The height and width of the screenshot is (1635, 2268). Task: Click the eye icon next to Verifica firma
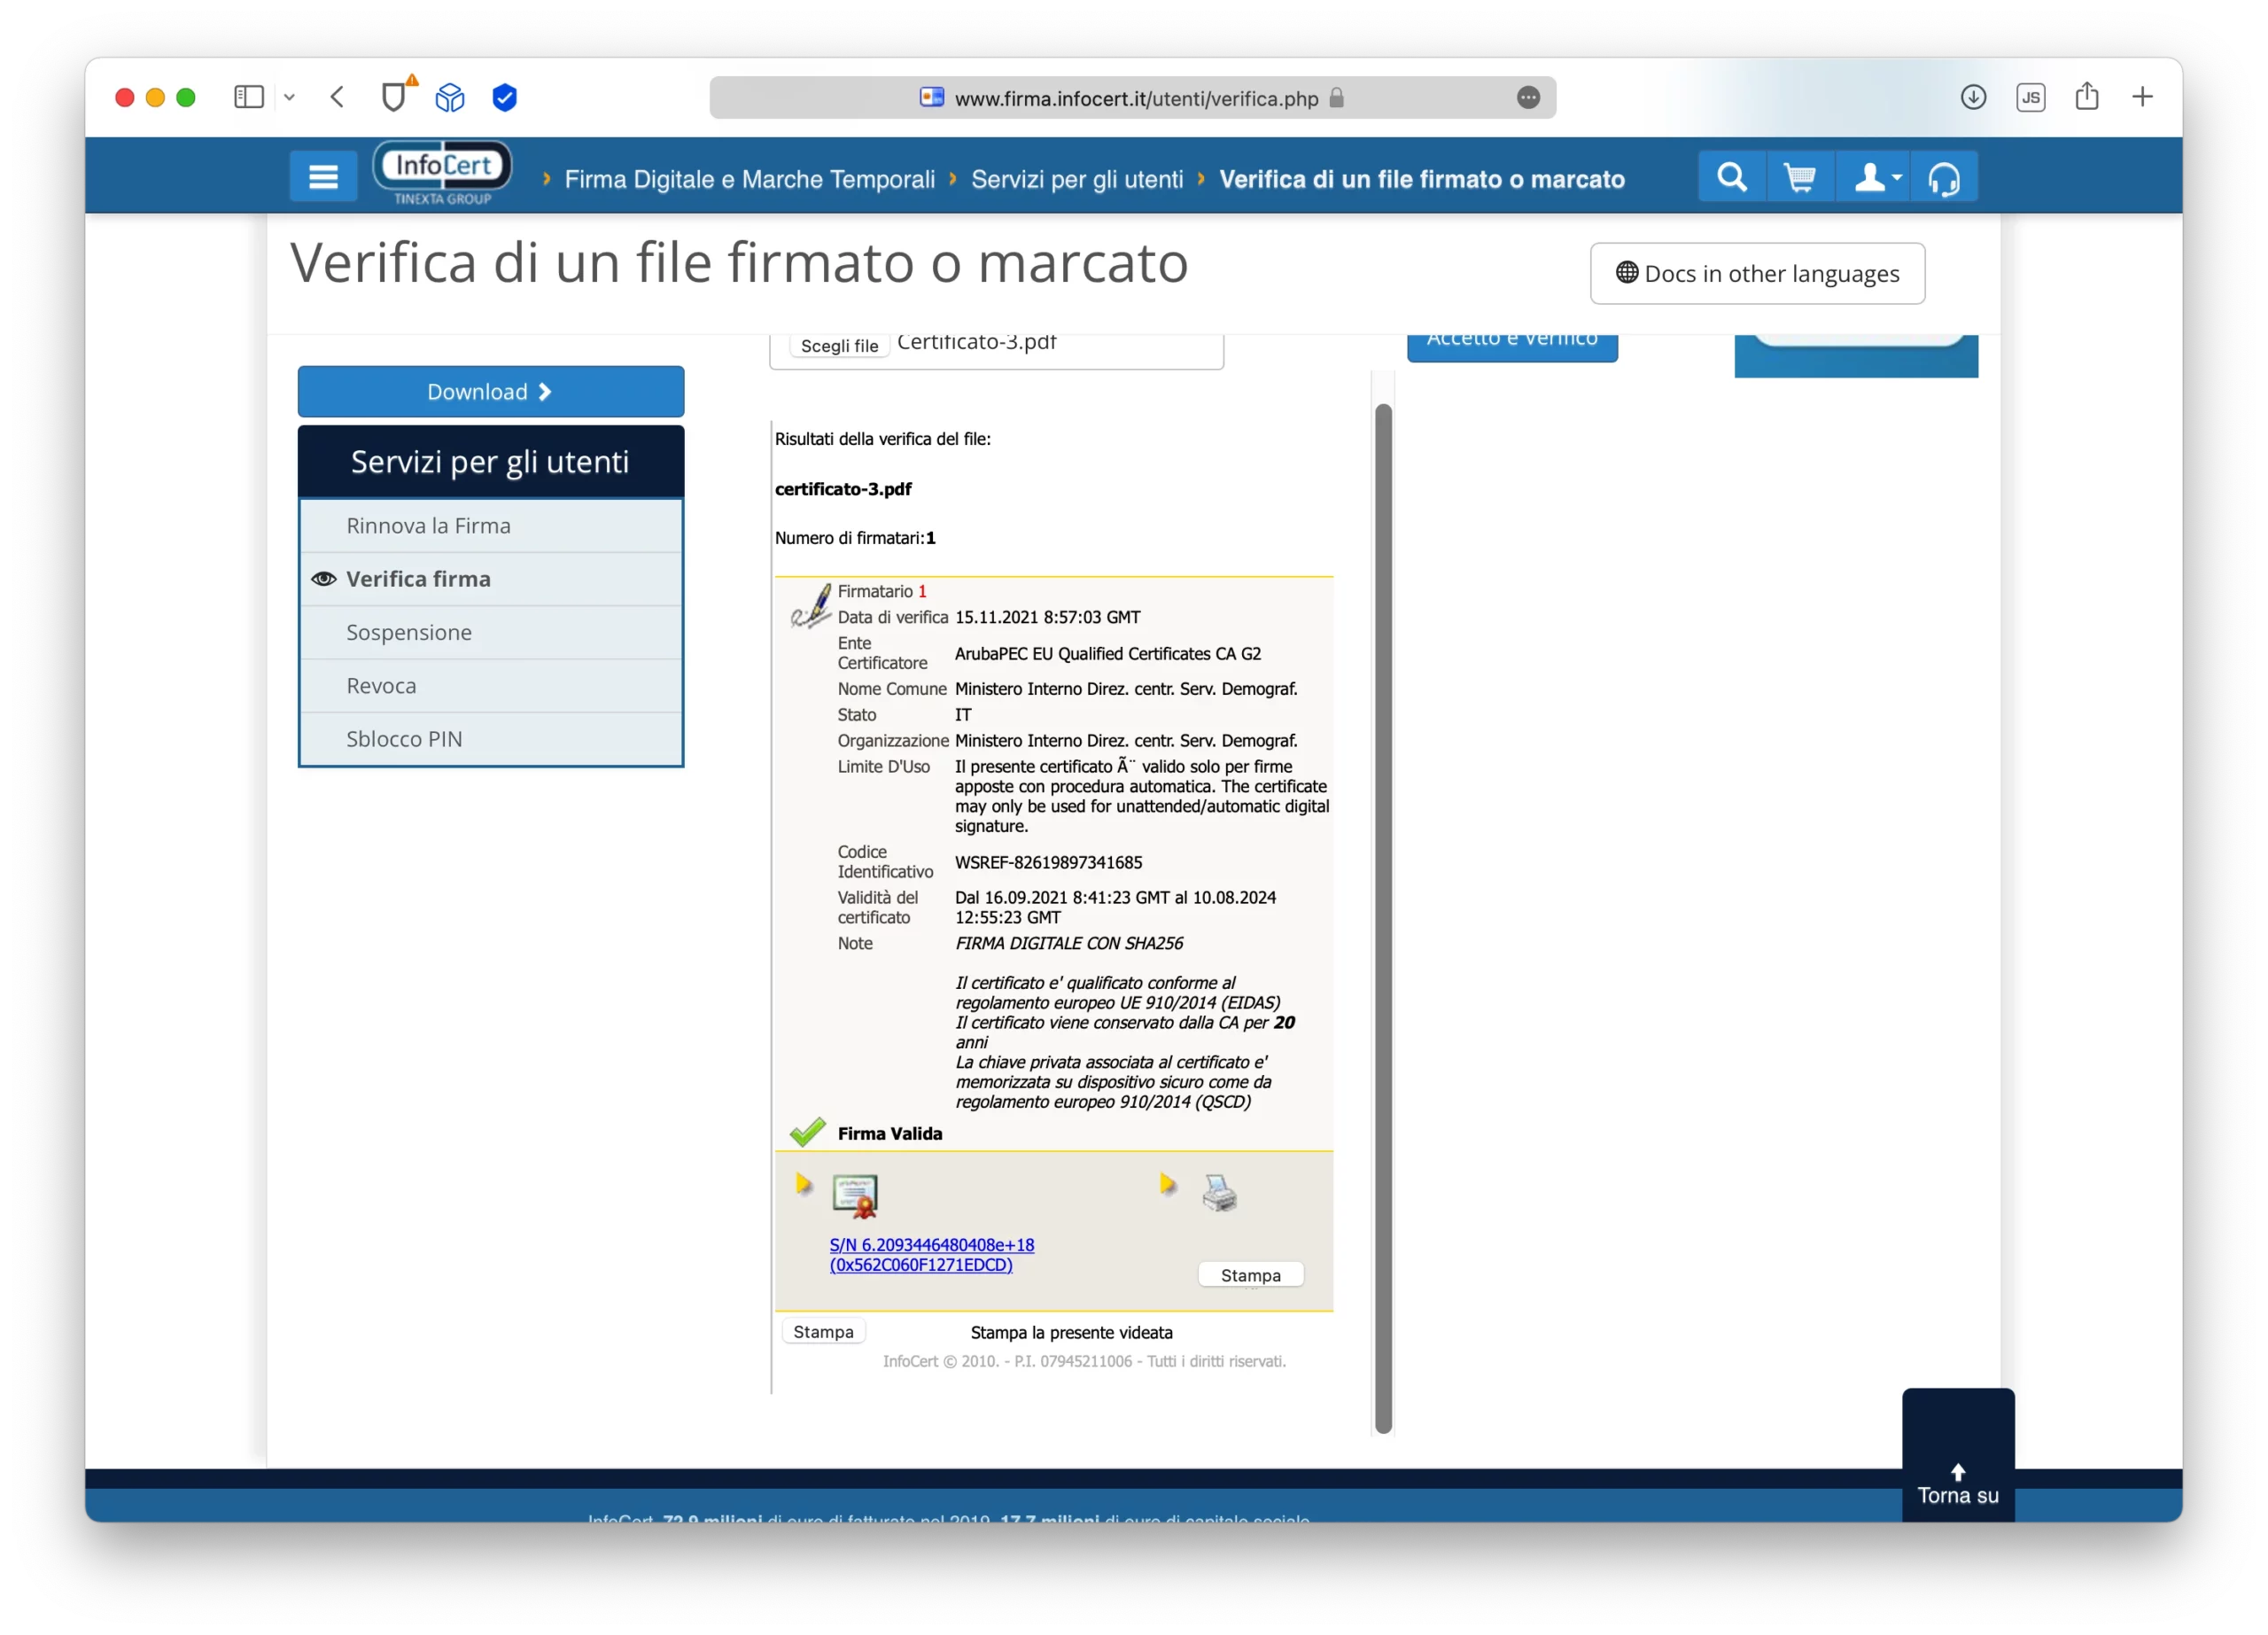tap(323, 579)
